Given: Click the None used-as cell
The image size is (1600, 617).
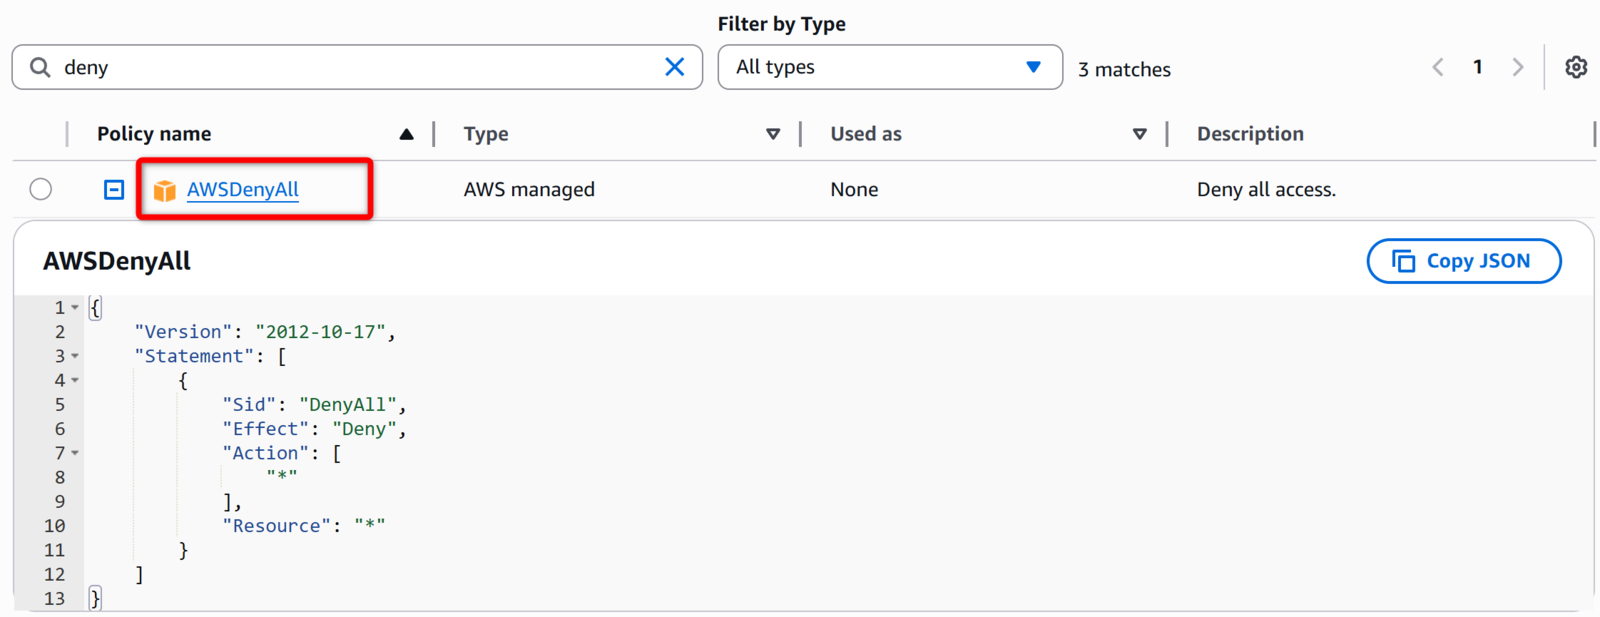Looking at the screenshot, I should coord(854,189).
